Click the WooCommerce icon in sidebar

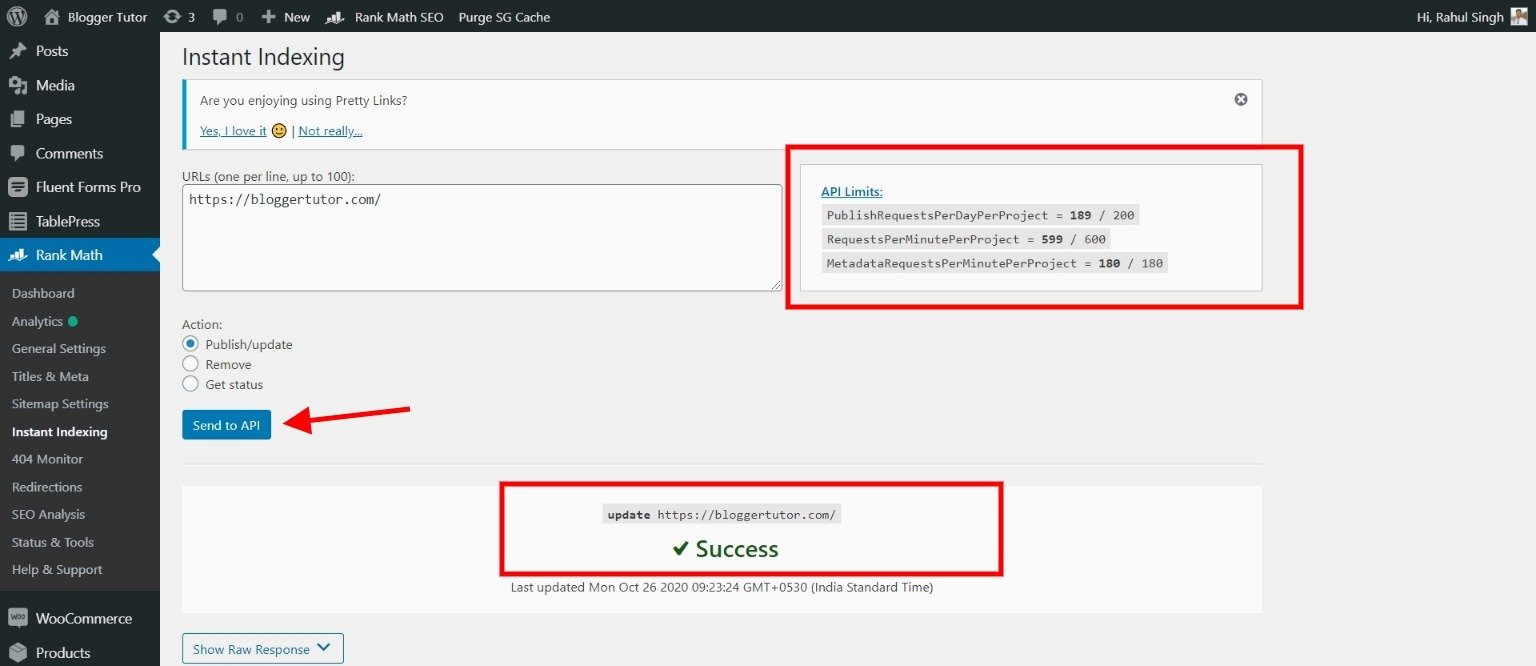tap(18, 618)
